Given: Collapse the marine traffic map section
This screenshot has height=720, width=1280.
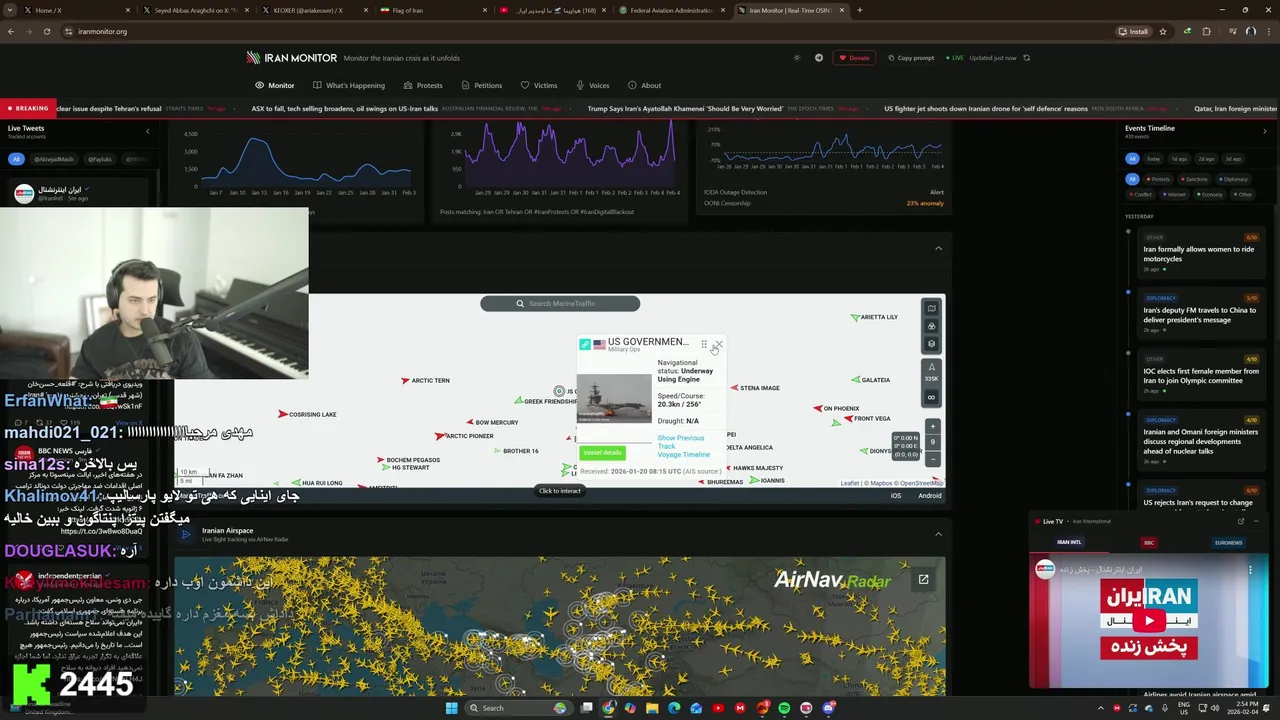Looking at the screenshot, I should (x=938, y=248).
